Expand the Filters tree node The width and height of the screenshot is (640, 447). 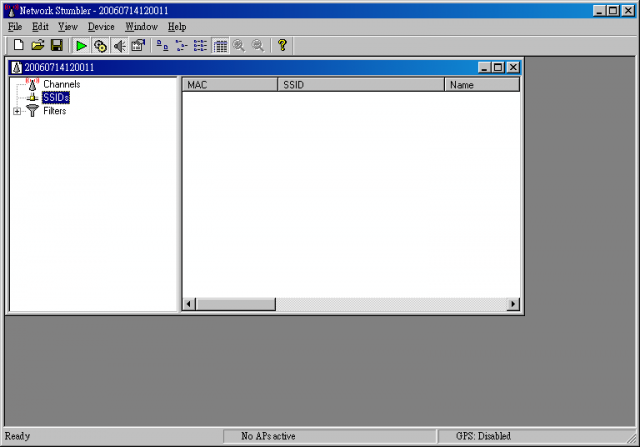(17, 111)
